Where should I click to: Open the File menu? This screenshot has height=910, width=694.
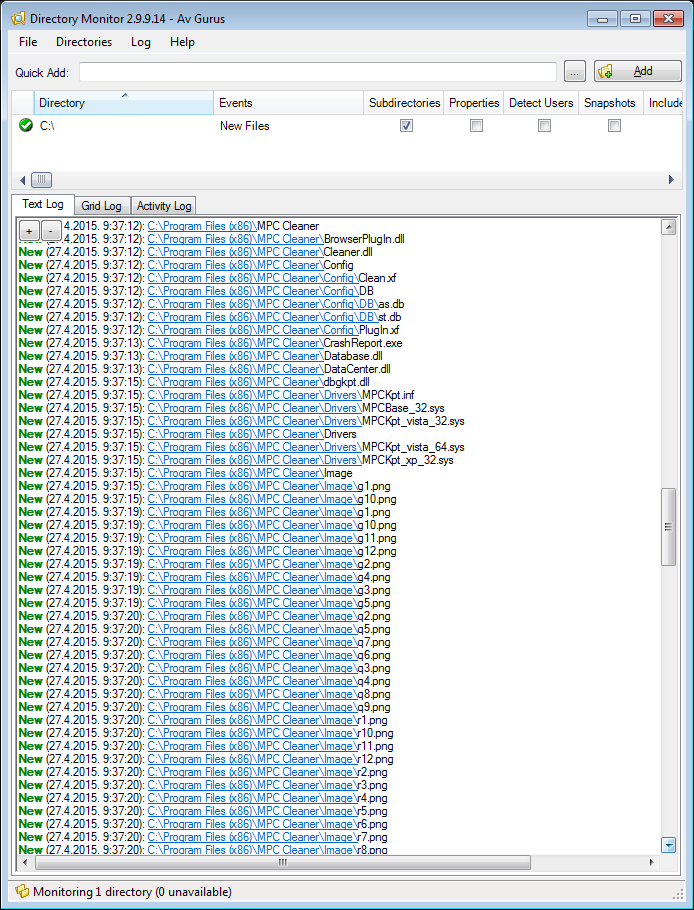[28, 42]
